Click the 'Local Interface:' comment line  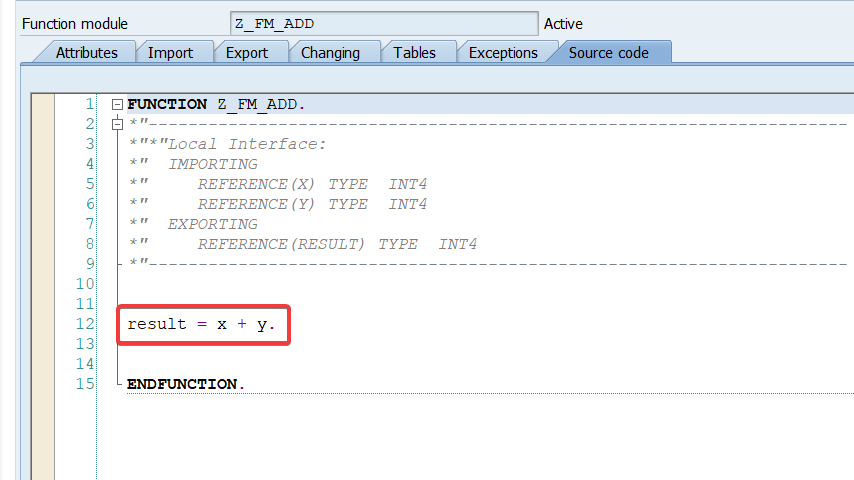pos(227,144)
